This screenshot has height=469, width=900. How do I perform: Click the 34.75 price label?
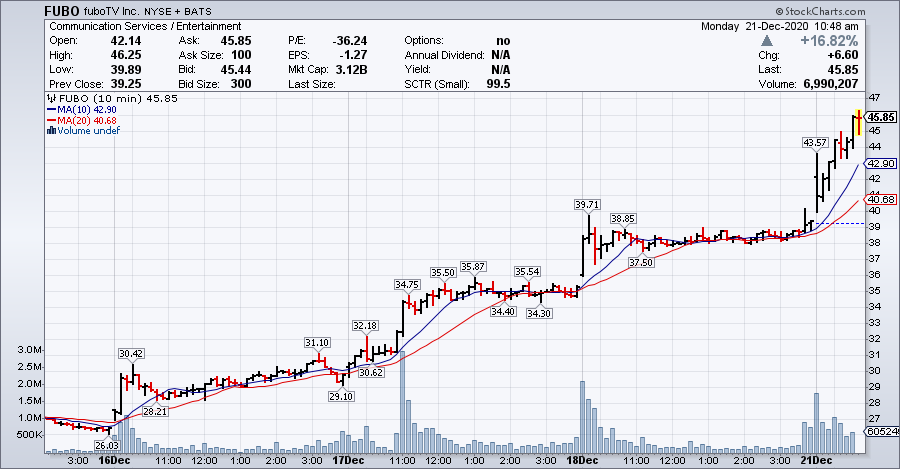407,285
